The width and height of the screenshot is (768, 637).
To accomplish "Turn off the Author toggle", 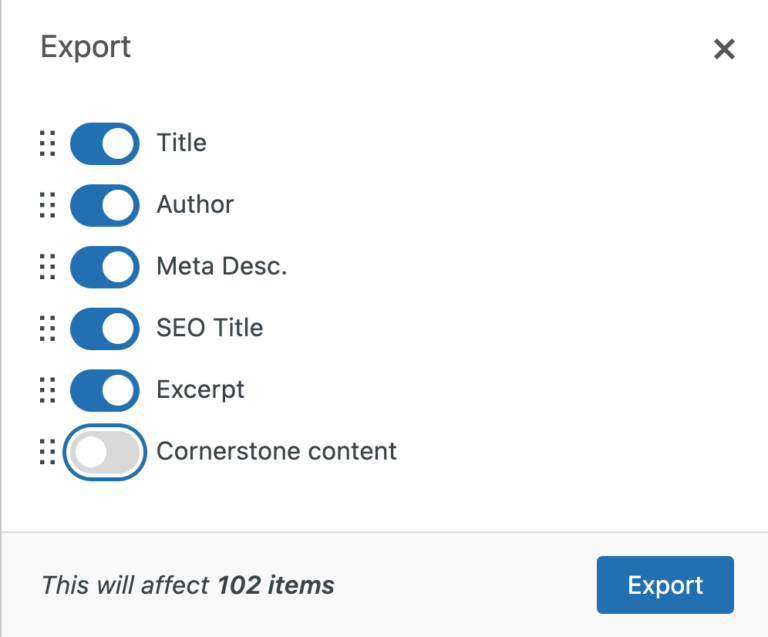I will coord(104,205).
